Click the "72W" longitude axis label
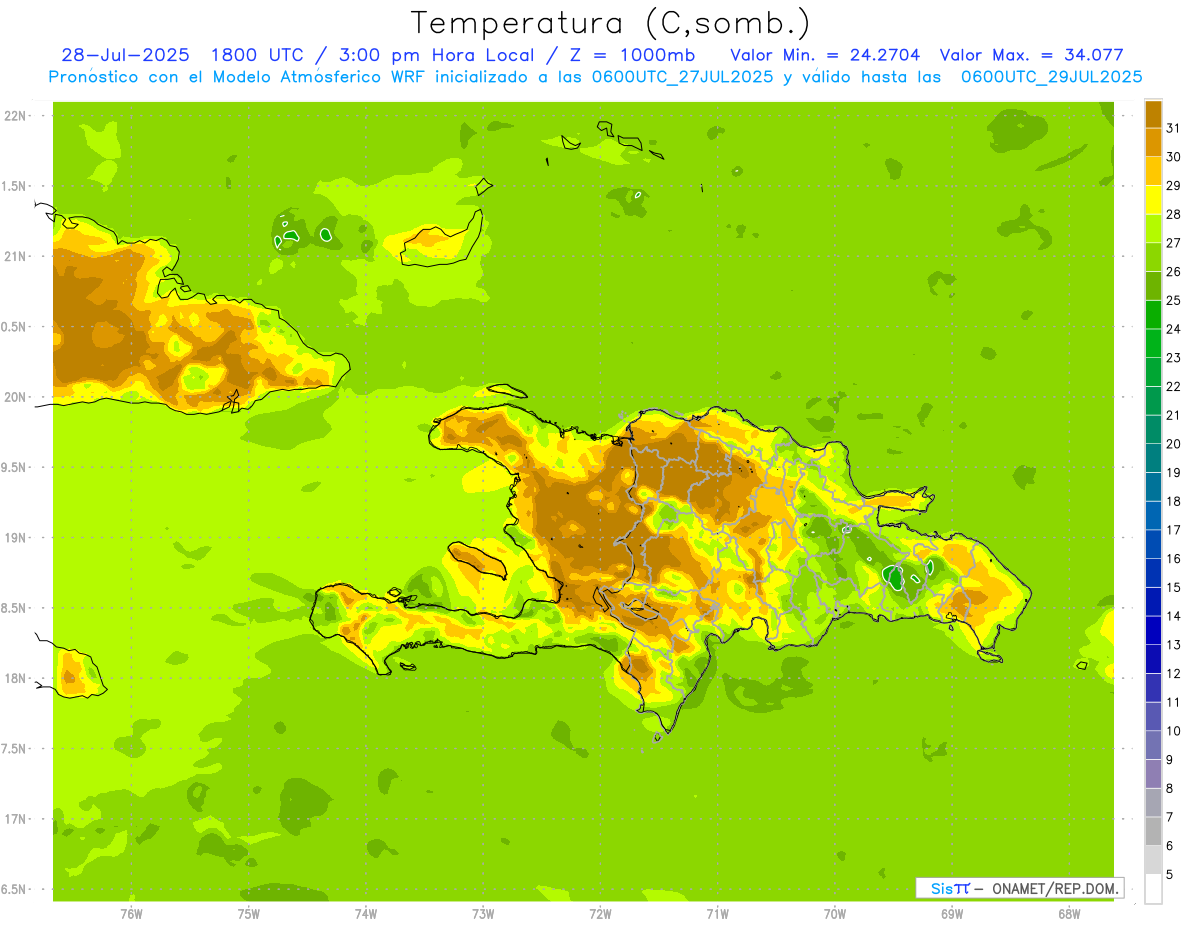Viewport: 1200px width, 927px height. click(600, 913)
